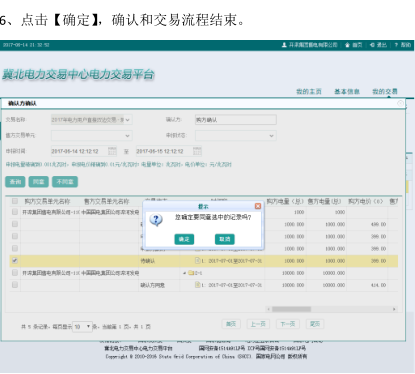This screenshot has height=374, width=415.
Task: Check the checkbox of the last table row
Action: [x=15, y=285]
